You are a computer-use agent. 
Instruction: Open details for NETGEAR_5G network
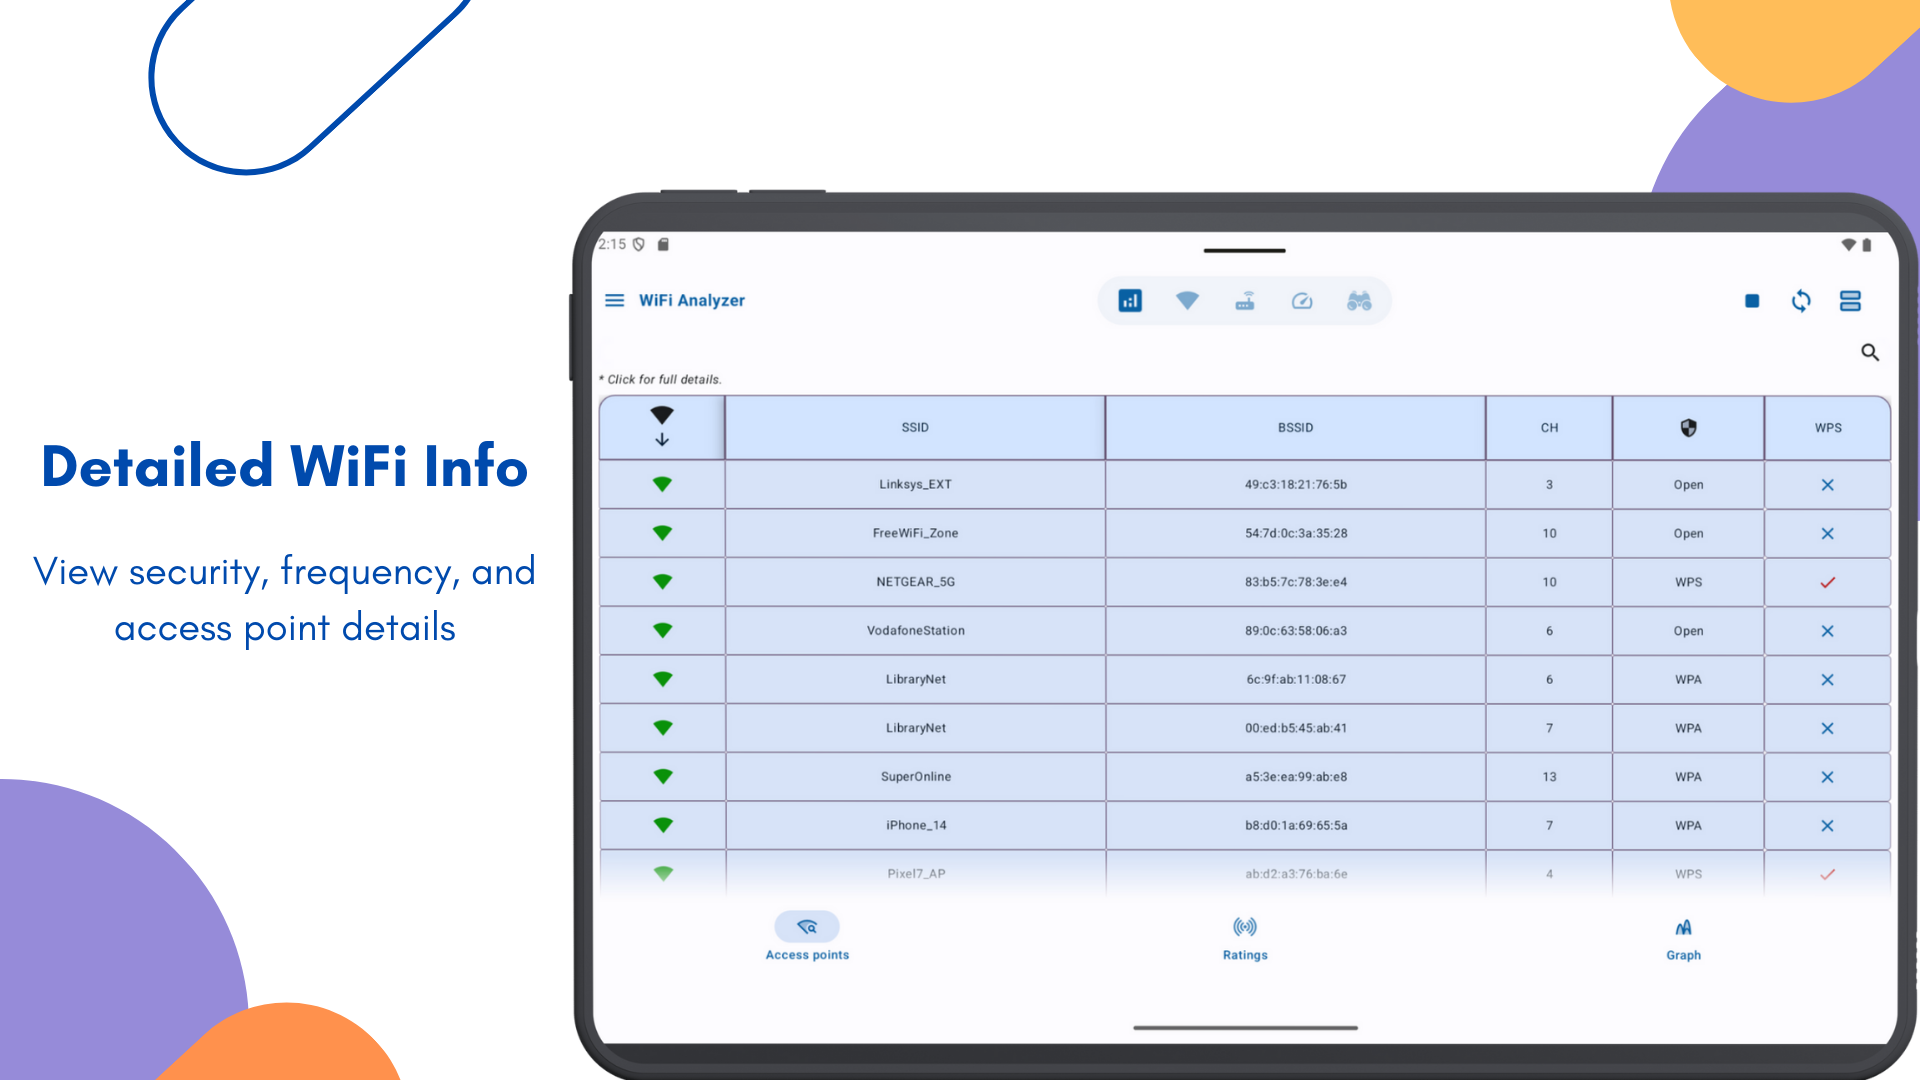915,582
